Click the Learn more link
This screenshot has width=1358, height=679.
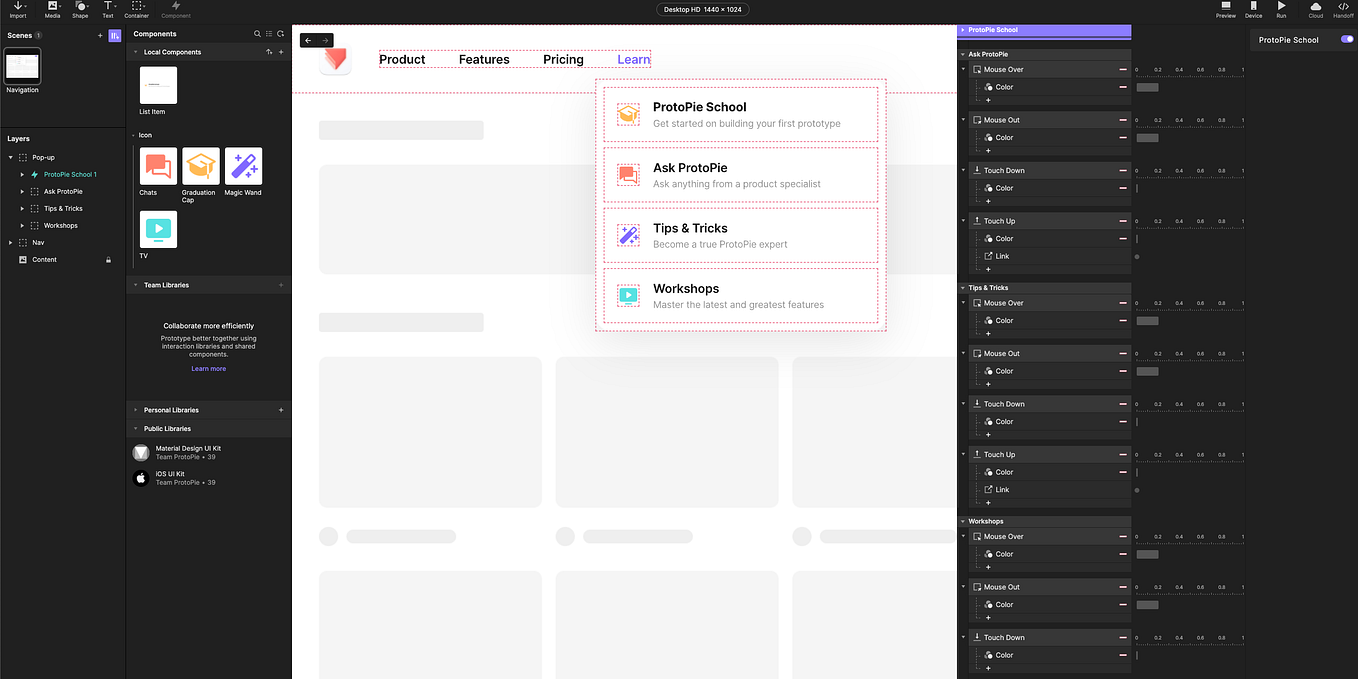[x=208, y=368]
